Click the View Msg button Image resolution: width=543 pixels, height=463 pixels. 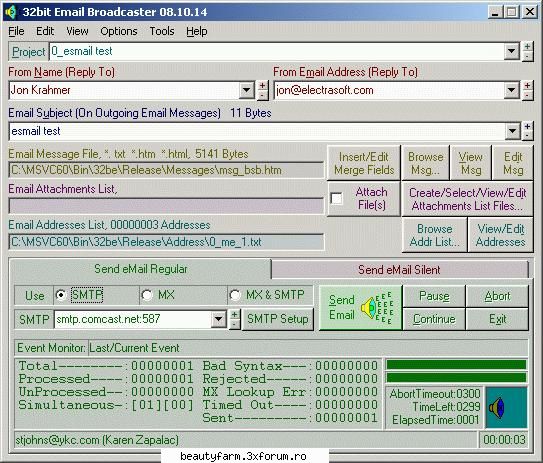[x=471, y=163]
